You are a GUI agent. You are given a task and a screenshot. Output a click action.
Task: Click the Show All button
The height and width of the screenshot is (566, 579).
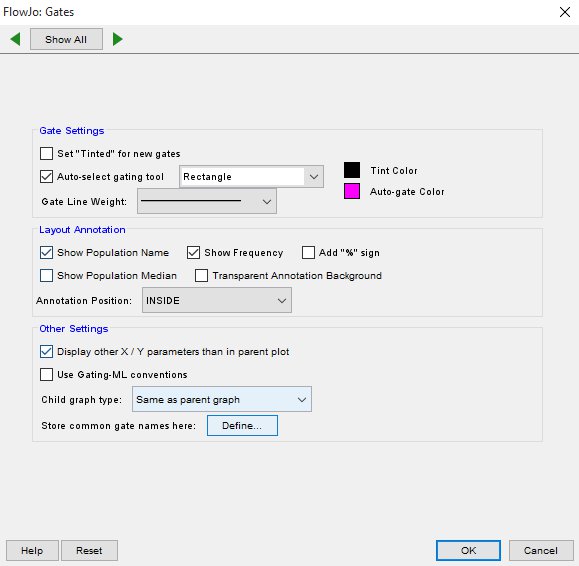pyautogui.click(x=66, y=39)
